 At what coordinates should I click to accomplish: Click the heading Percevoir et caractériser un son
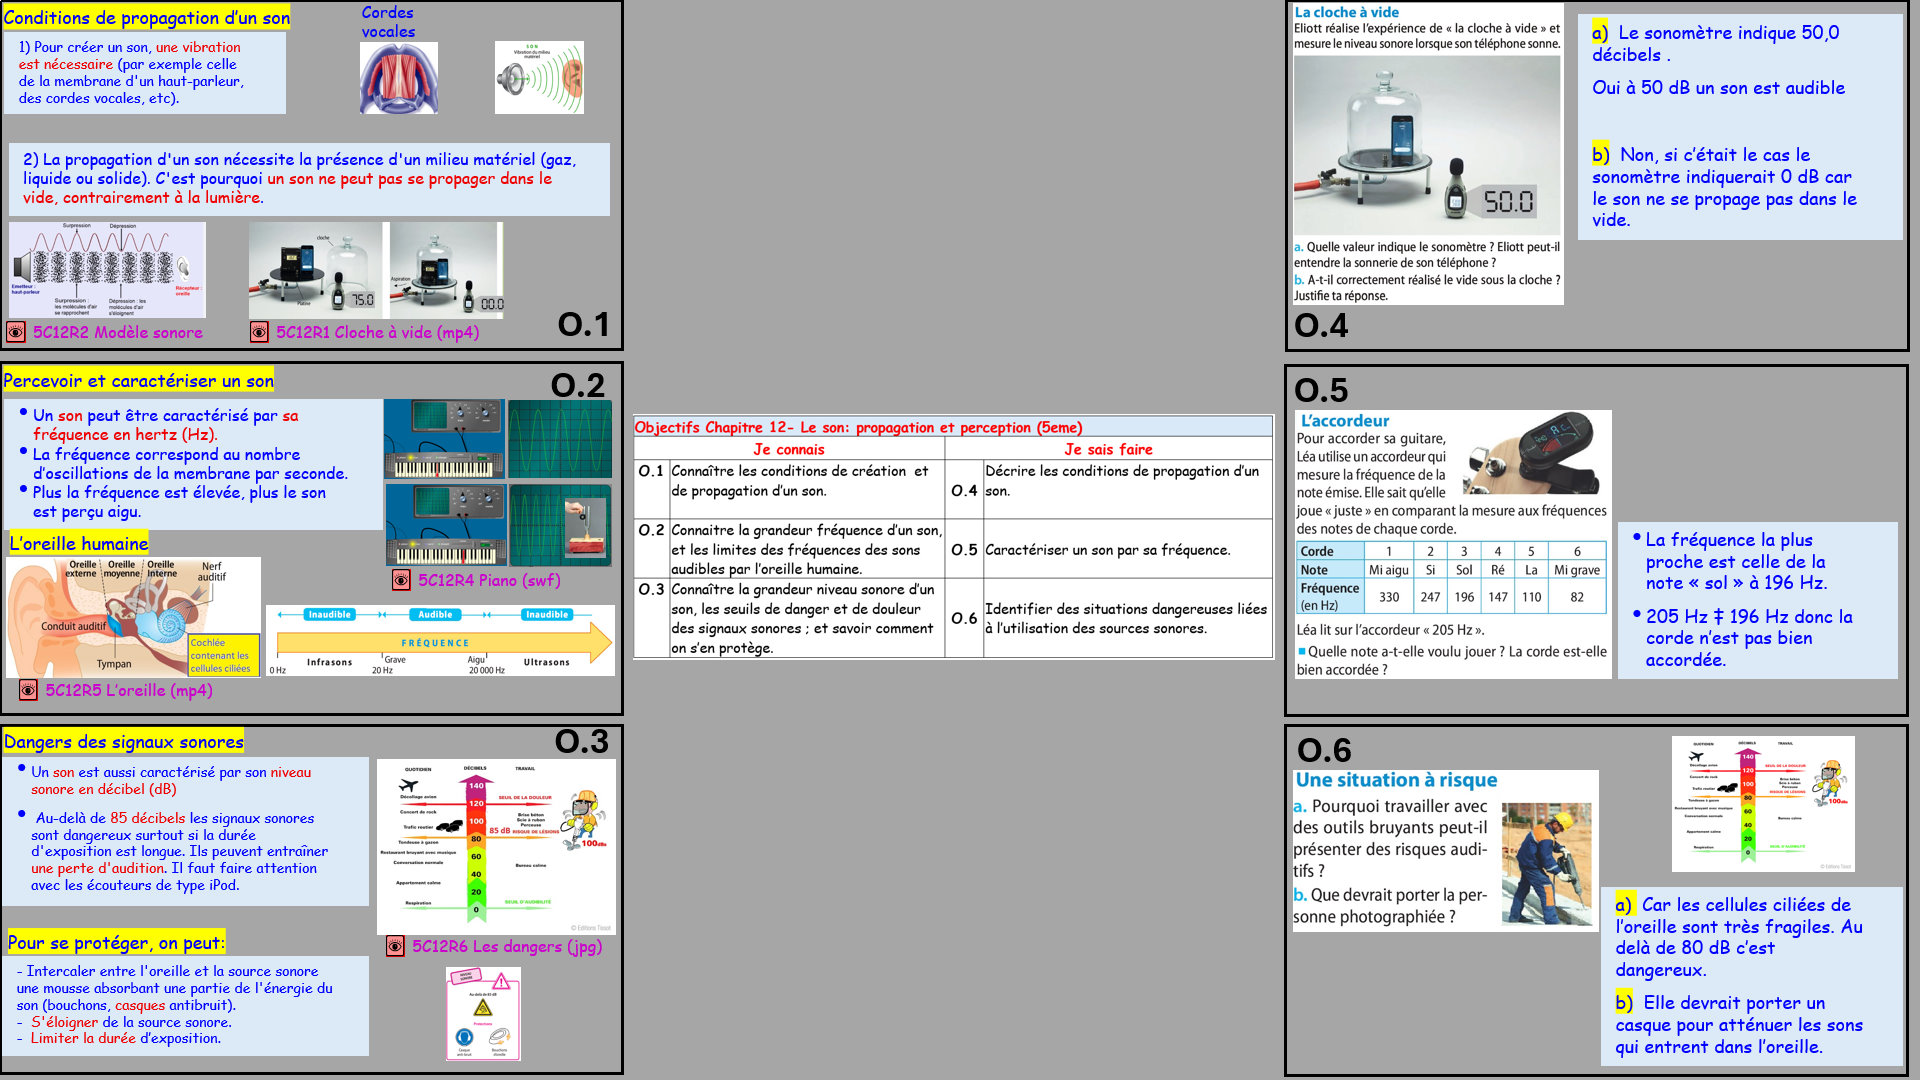(138, 381)
